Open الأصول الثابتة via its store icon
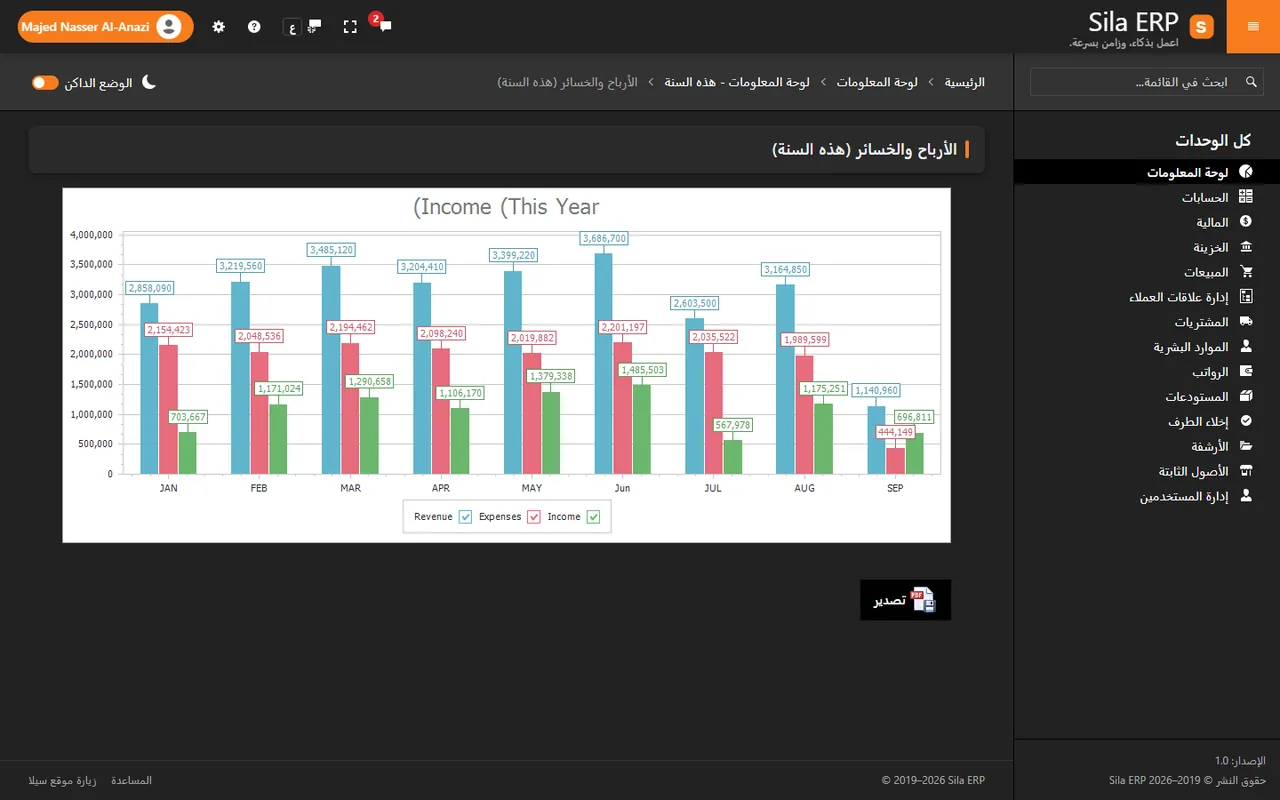 (x=1246, y=471)
